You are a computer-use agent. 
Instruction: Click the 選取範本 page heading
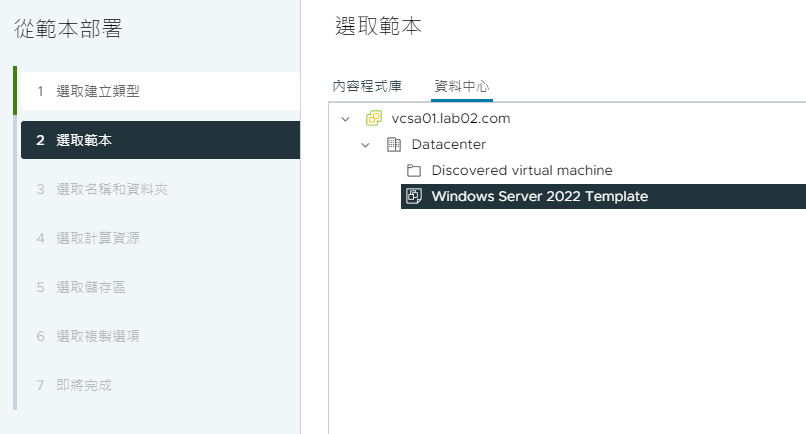tap(378, 26)
